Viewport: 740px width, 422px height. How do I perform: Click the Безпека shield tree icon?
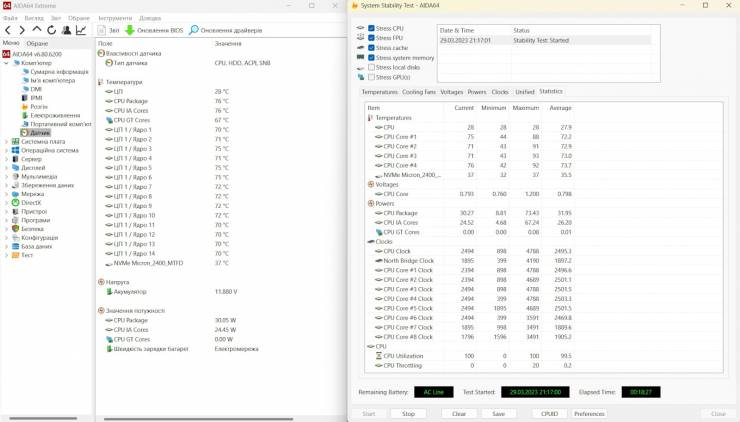[16, 229]
